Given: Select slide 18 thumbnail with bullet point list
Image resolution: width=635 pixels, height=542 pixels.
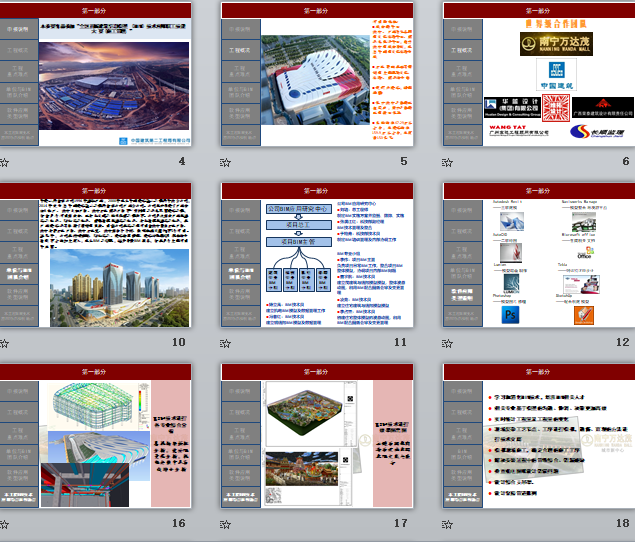Looking at the screenshot, I should point(539,436).
